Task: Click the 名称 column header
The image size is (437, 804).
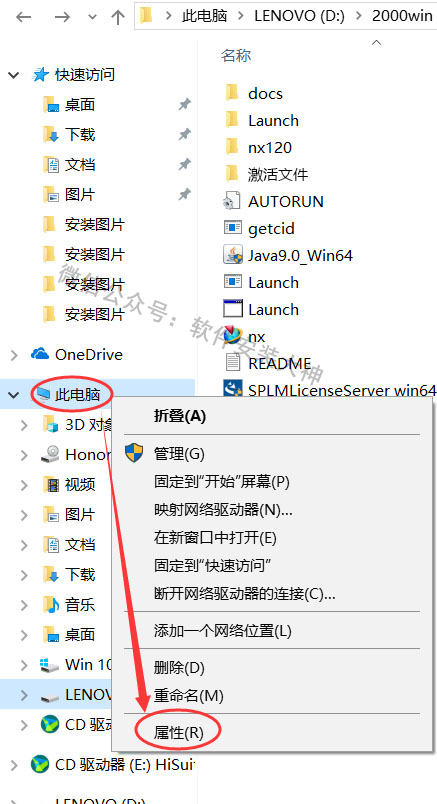Action: point(236,55)
